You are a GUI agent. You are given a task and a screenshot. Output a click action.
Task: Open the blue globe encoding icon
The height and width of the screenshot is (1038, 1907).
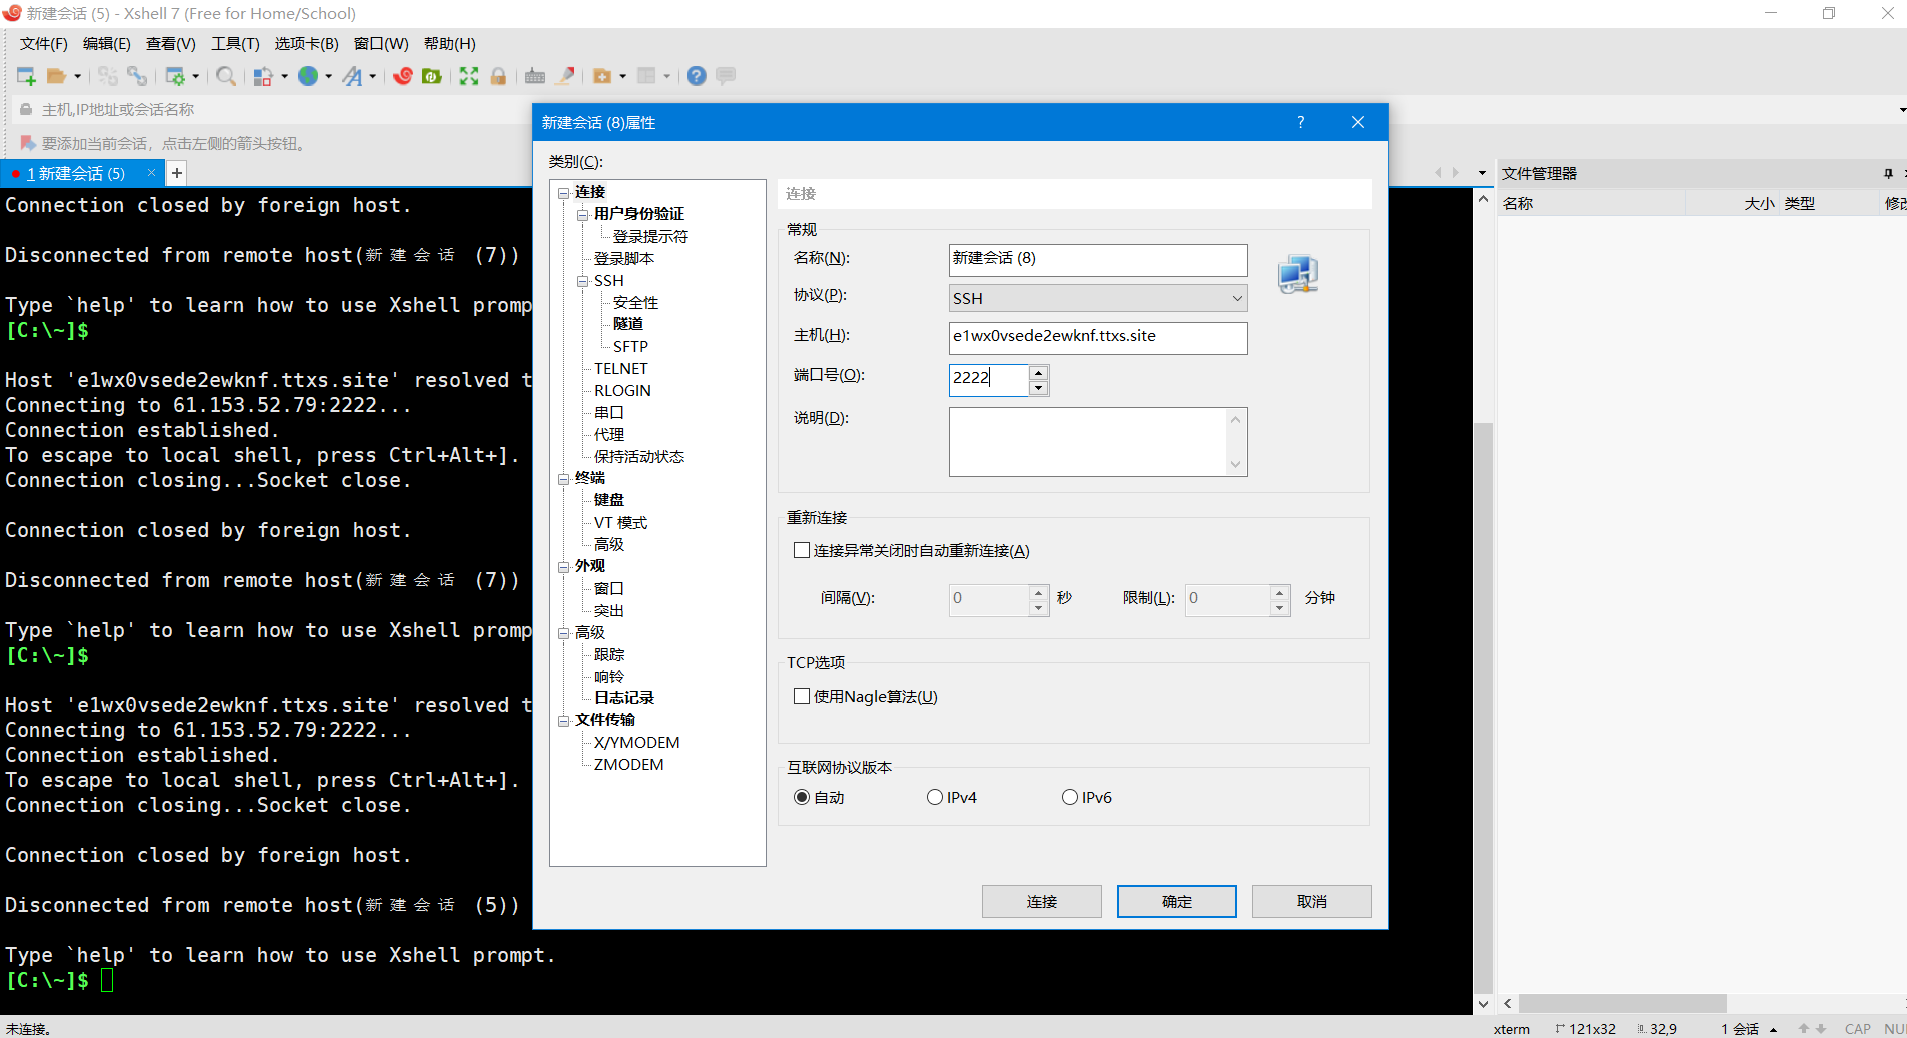[x=308, y=76]
